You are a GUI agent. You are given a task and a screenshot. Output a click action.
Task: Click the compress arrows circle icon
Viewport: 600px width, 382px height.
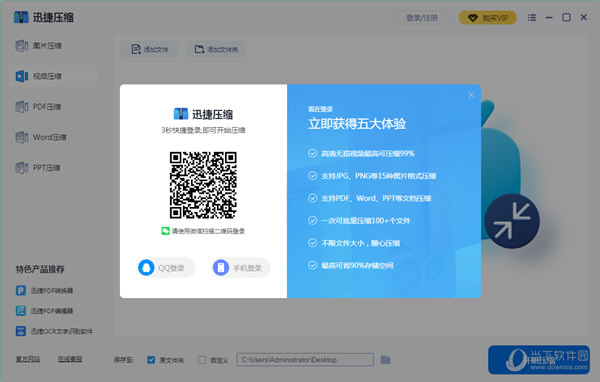coord(512,221)
